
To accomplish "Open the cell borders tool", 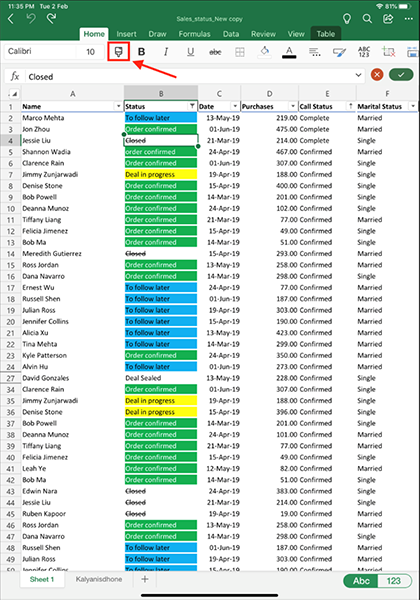I will (240, 52).
